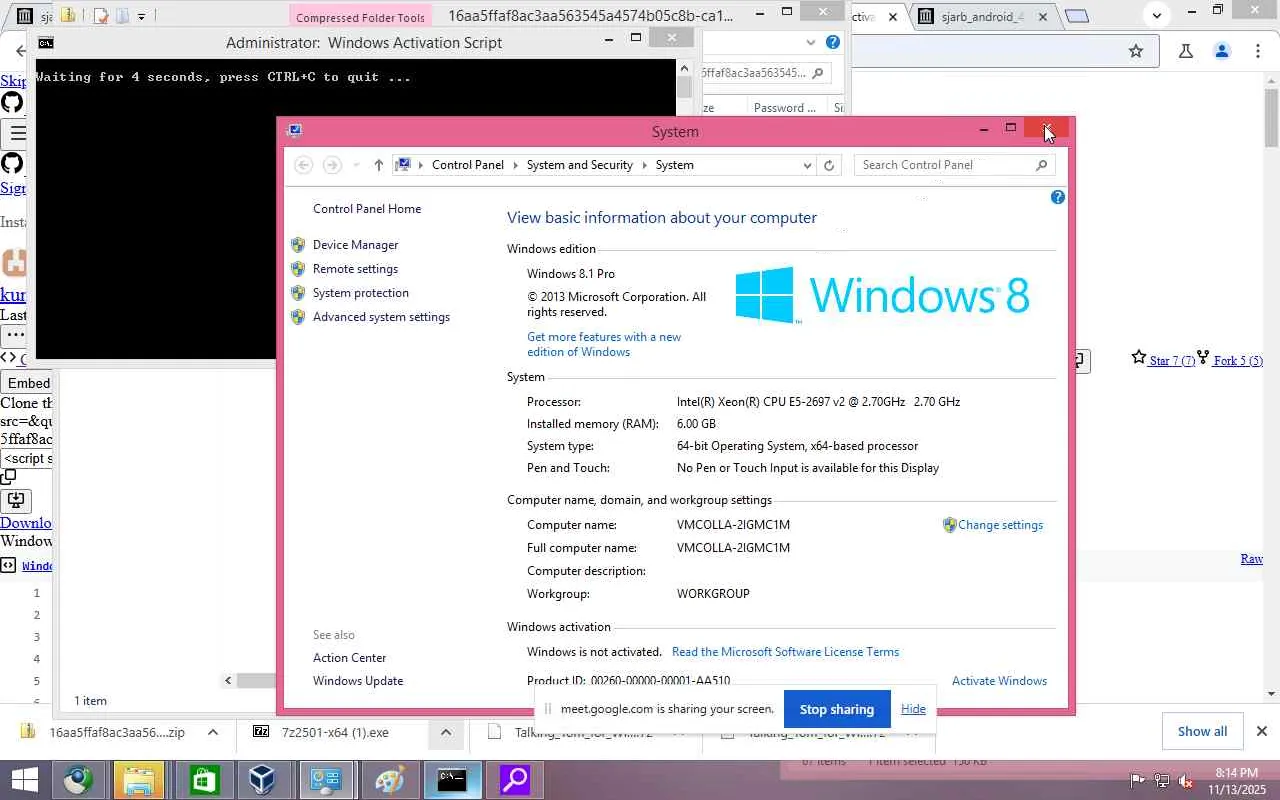This screenshot has height=800, width=1280.
Task: Open Device Manager from the System sidebar
Action: pyautogui.click(x=355, y=245)
